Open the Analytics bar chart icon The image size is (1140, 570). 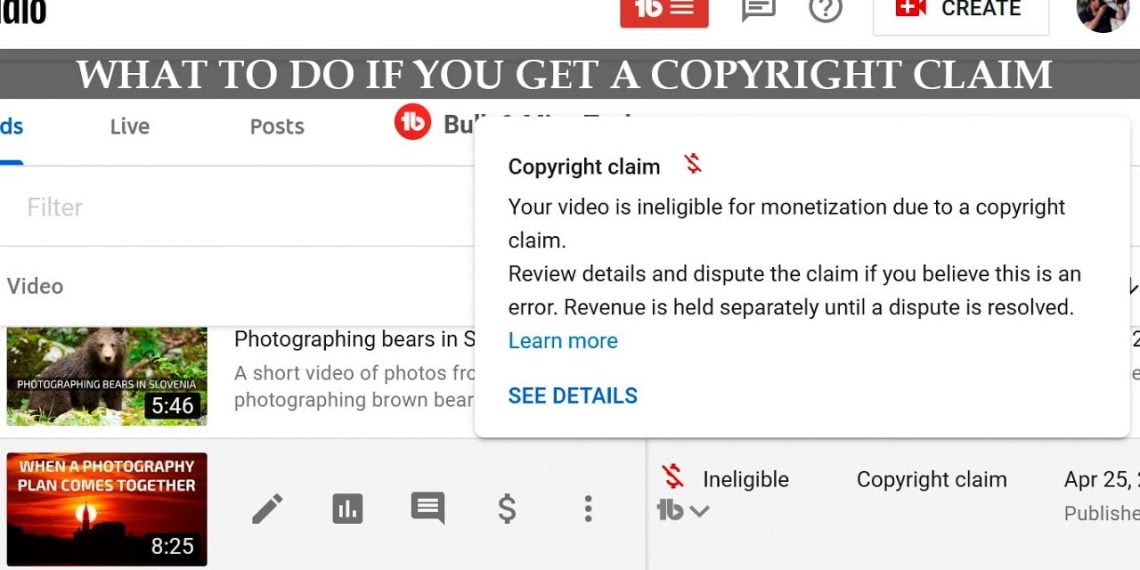click(348, 509)
